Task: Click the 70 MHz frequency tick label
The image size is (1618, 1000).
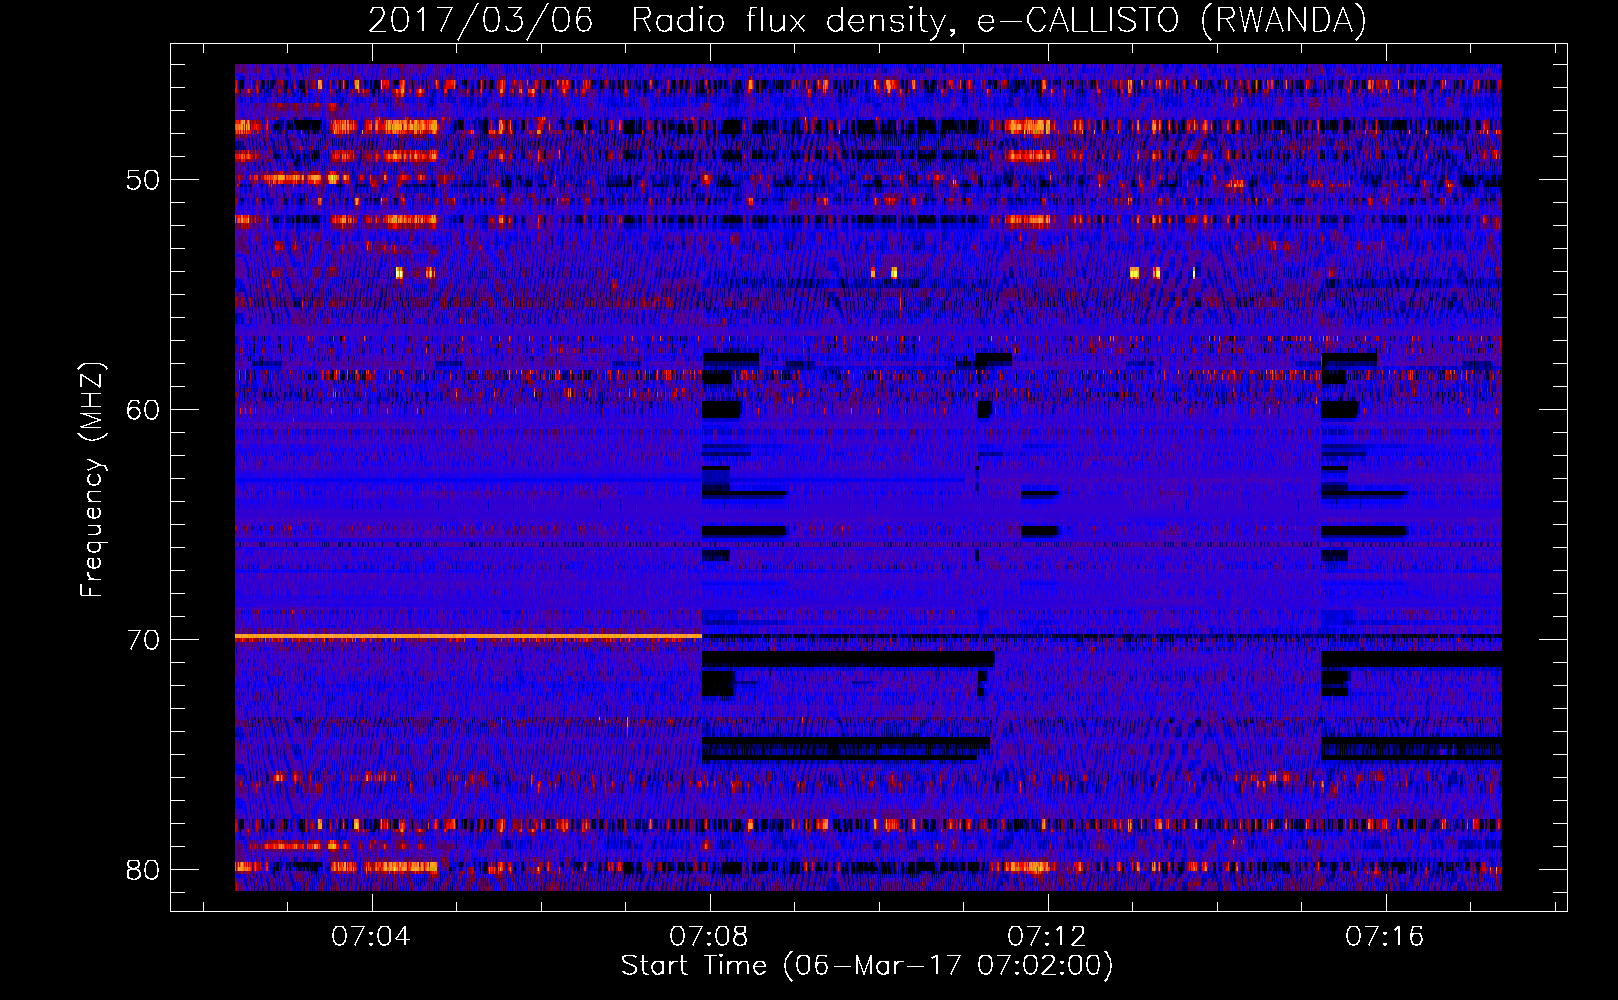Action: point(143,640)
